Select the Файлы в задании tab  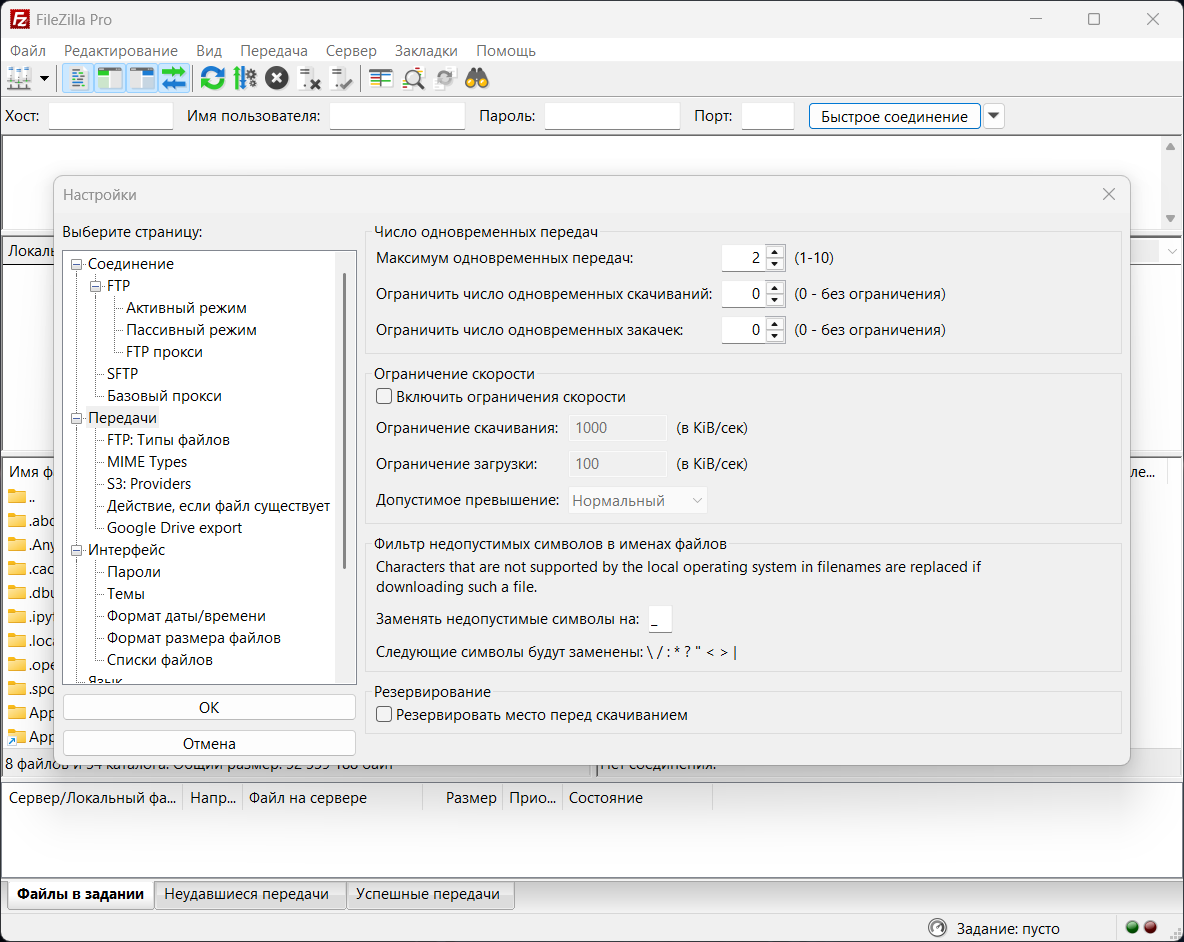80,894
